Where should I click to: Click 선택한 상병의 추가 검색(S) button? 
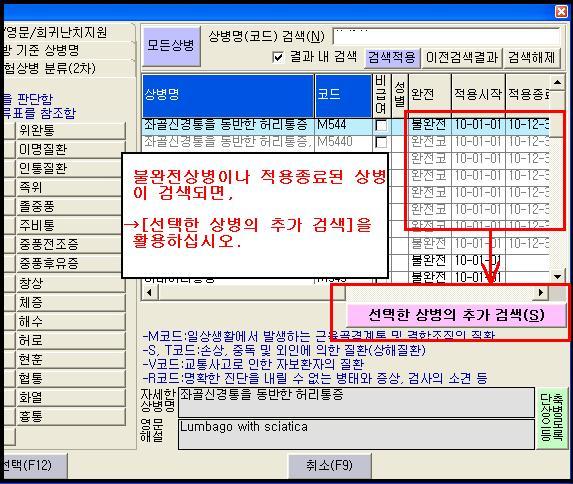(456, 315)
